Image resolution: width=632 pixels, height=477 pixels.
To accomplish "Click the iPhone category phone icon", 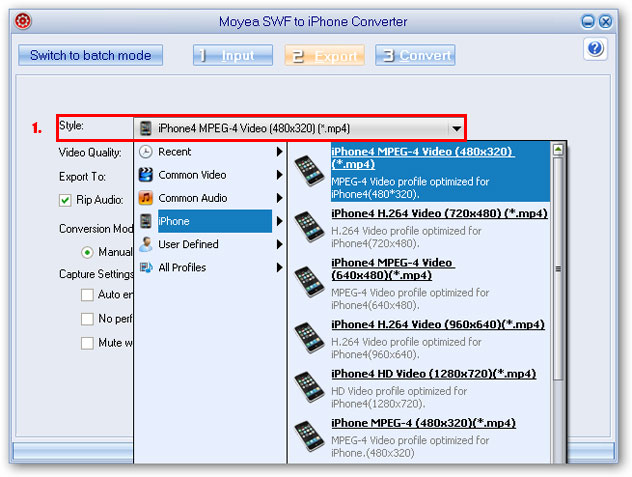I will [146, 221].
